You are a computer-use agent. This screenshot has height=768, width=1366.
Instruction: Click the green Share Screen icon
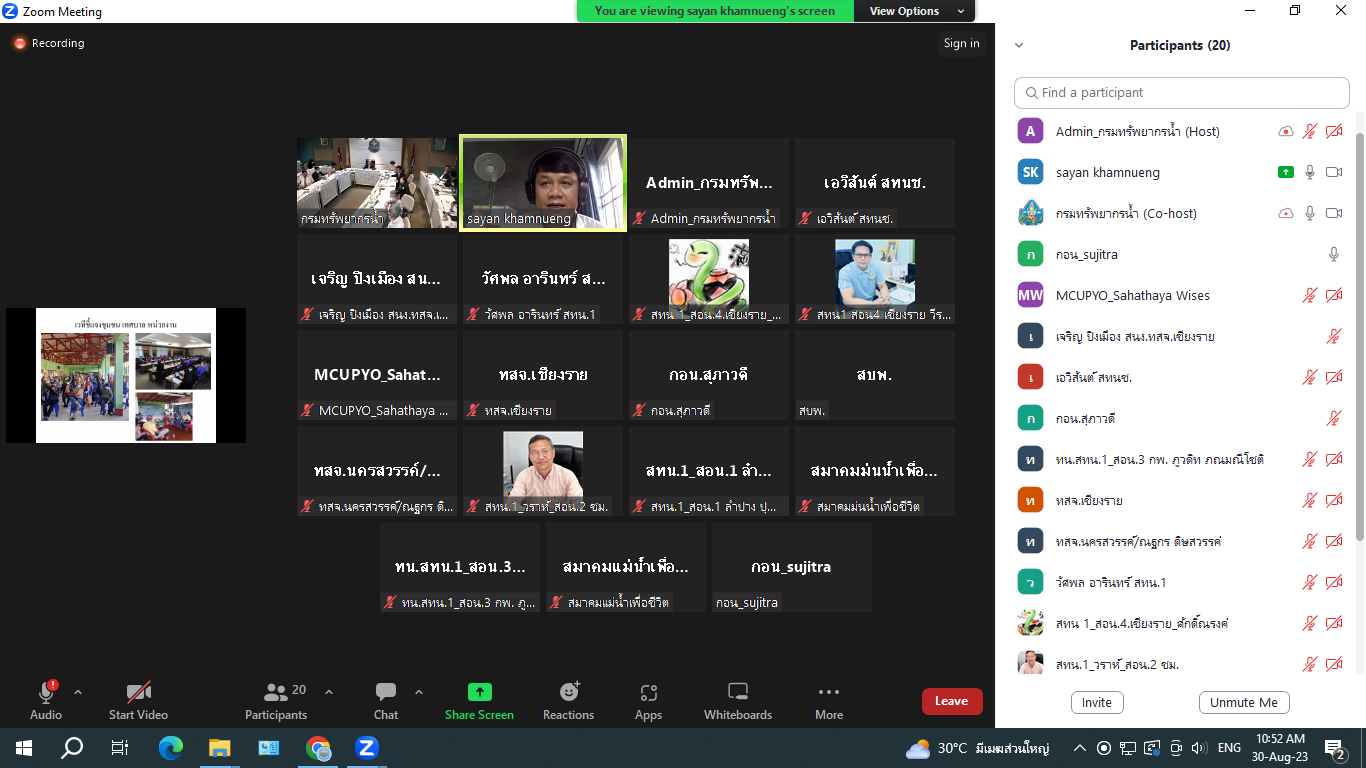coord(479,693)
